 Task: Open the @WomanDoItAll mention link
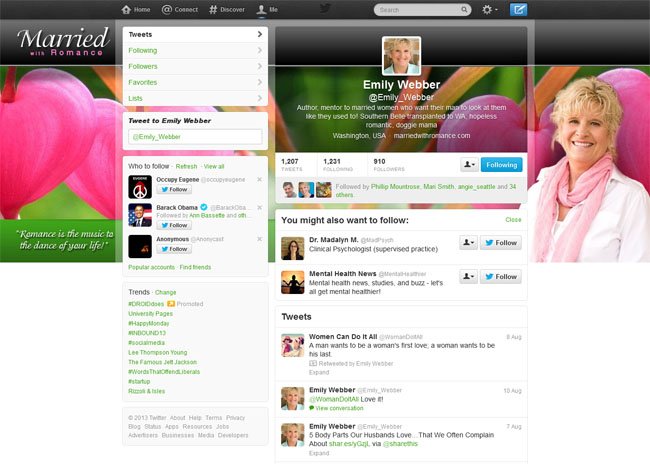334,399
